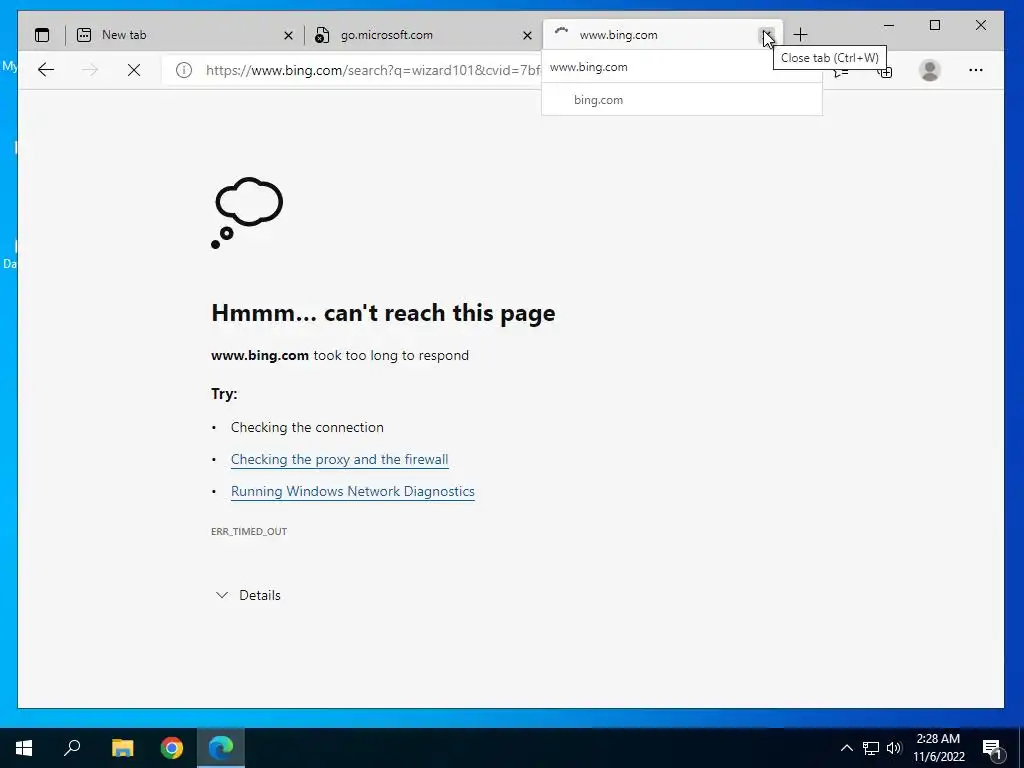Close the go.microsoft.com tab
Image resolution: width=1024 pixels, height=768 pixels.
click(528, 35)
